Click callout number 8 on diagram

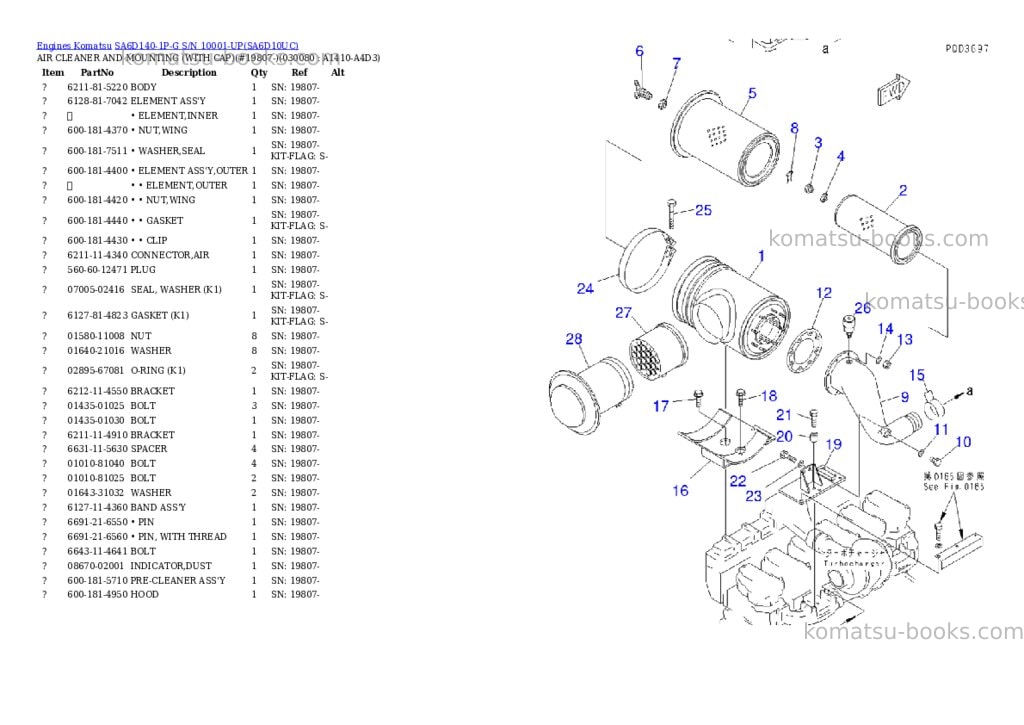[x=794, y=128]
